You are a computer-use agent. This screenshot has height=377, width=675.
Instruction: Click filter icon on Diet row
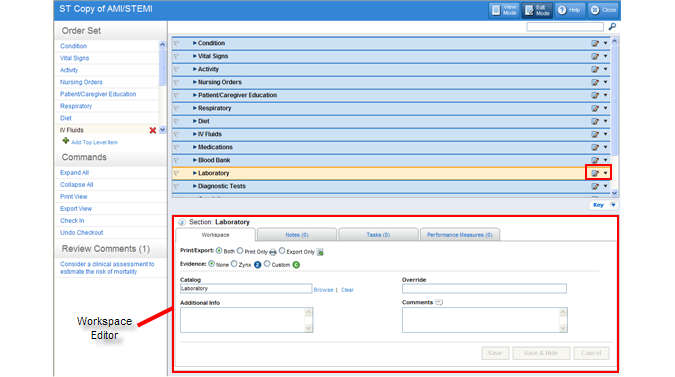click(x=176, y=121)
